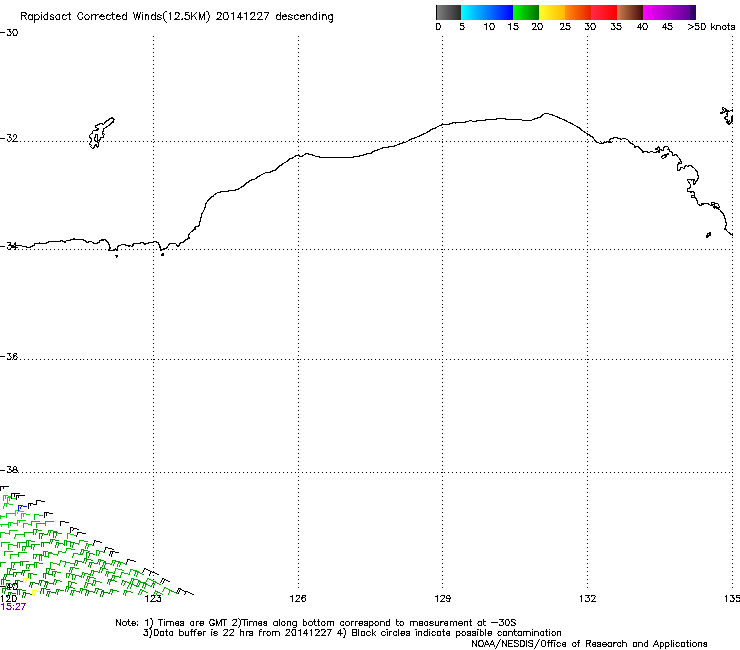The height and width of the screenshot is (650, 740).
Task: Click the "Data buffer is 22 hrs" note line
Action: click(352, 633)
